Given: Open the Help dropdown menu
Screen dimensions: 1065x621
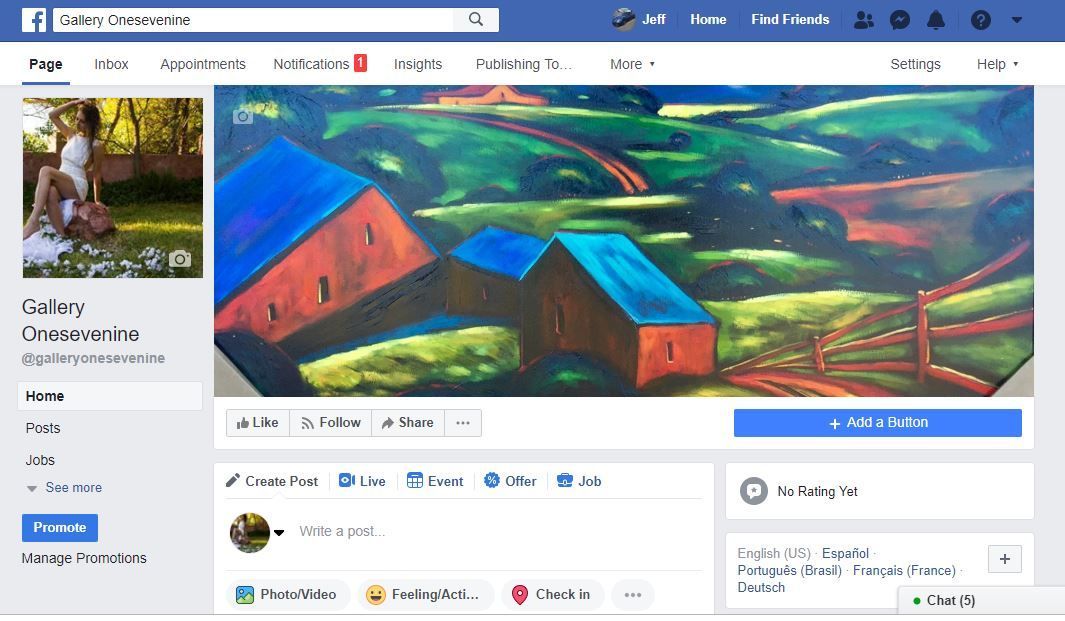Looking at the screenshot, I should click(x=997, y=64).
